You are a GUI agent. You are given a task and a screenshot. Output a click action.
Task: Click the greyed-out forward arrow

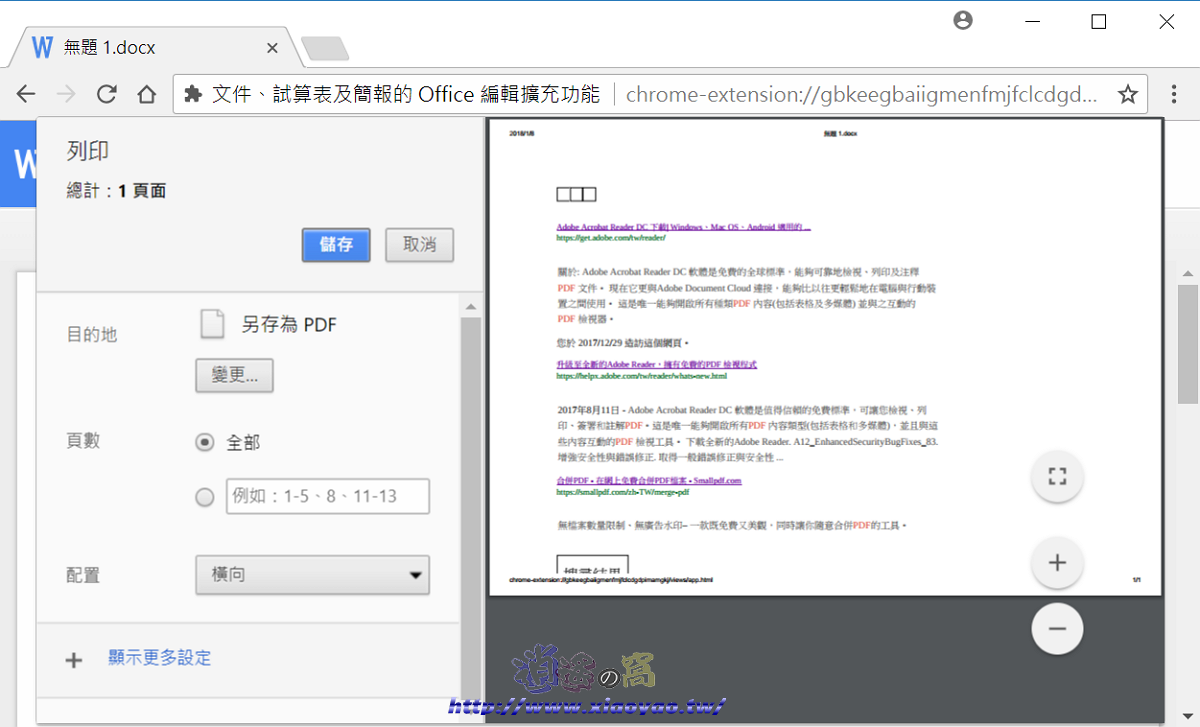click(66, 94)
